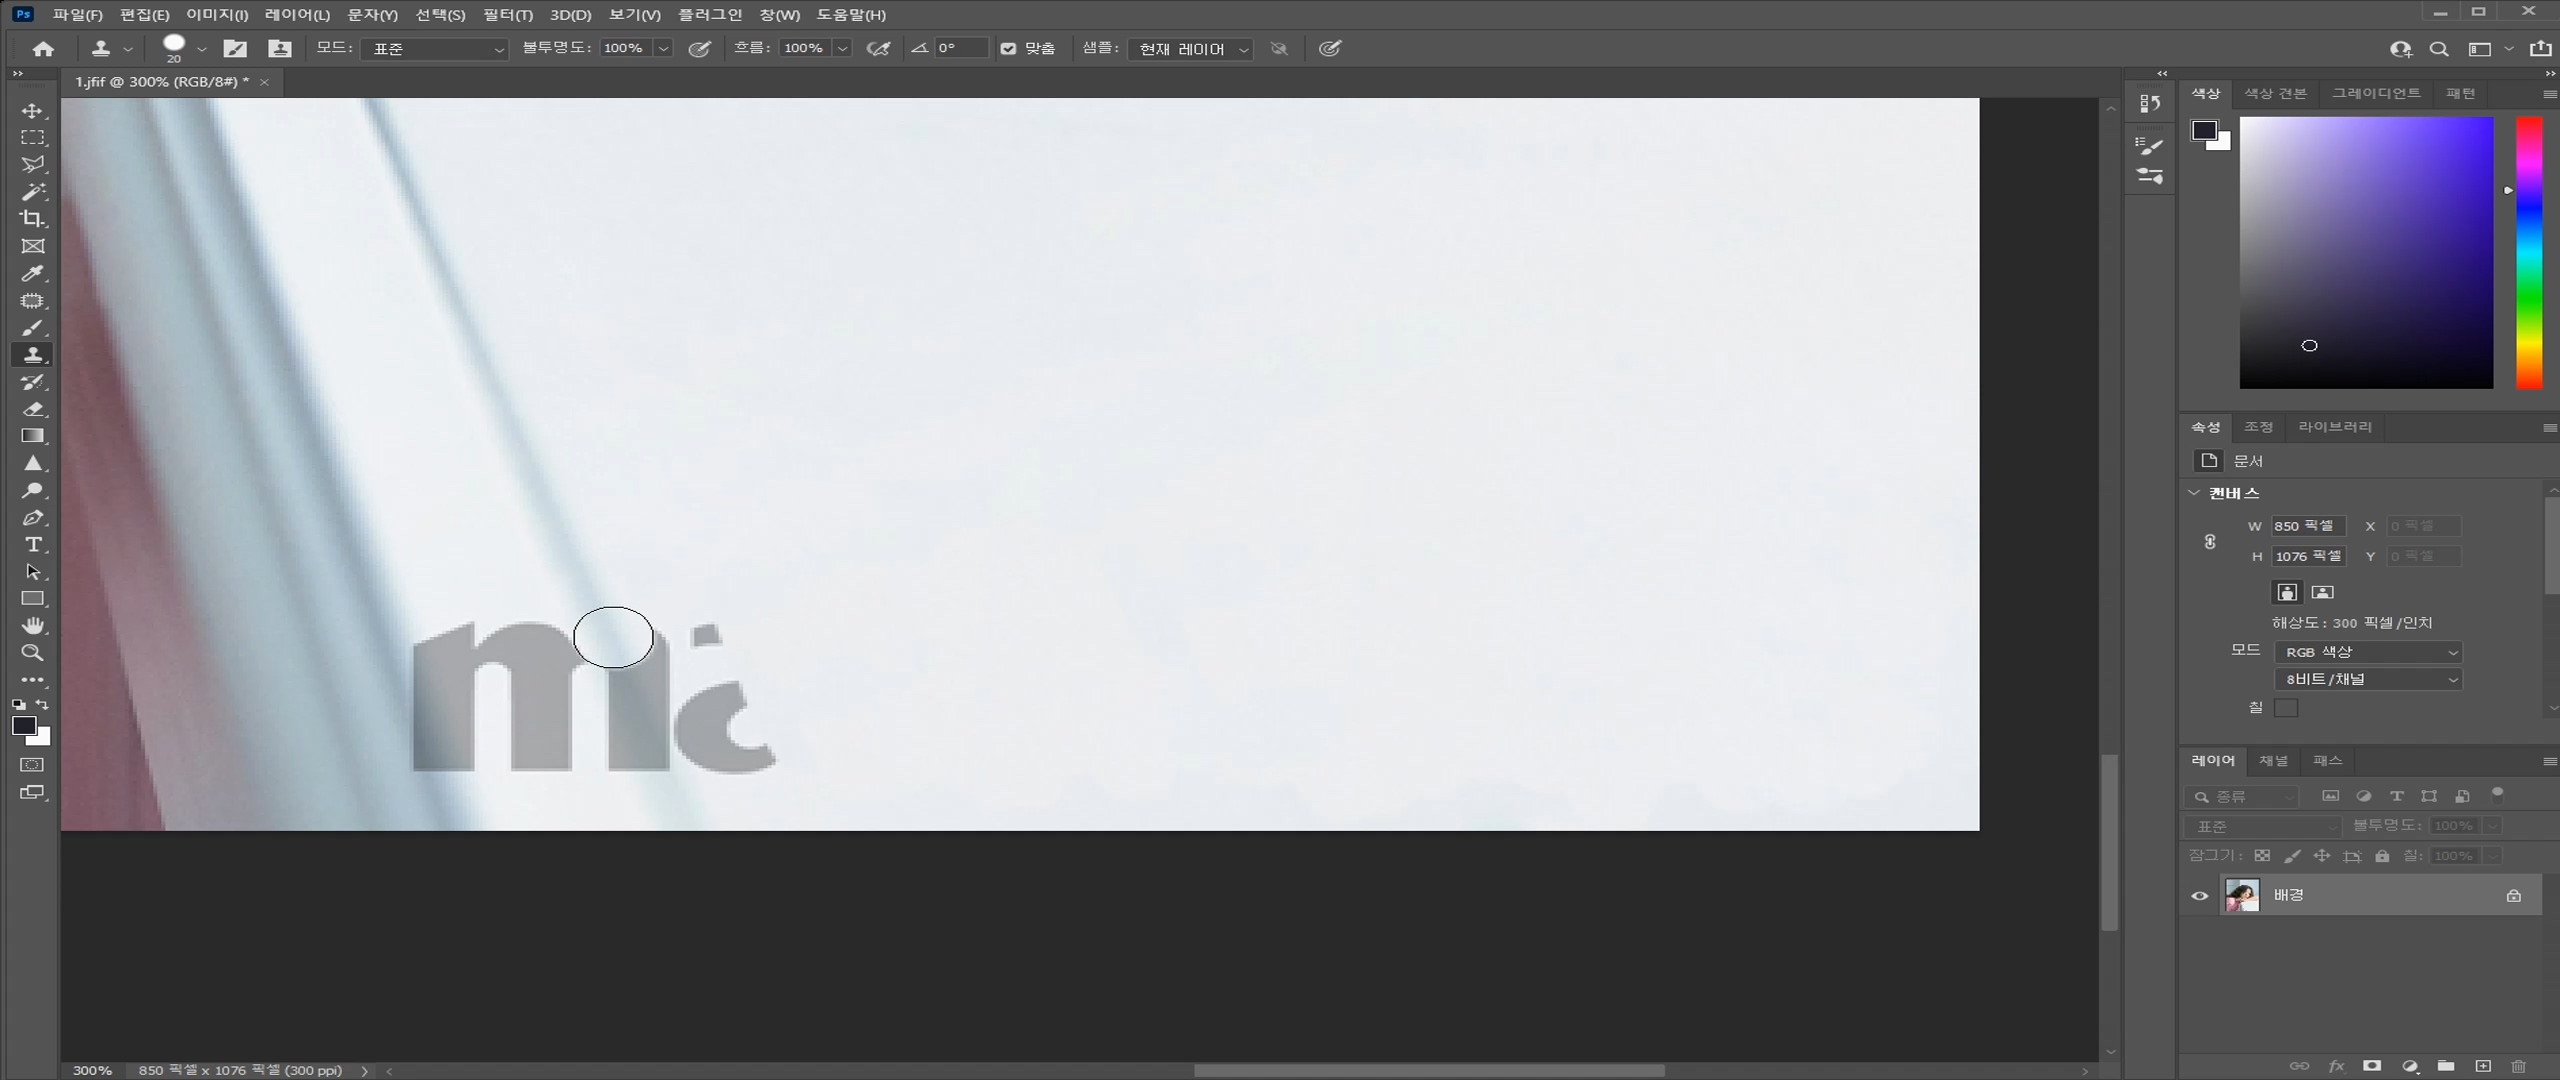Viewport: 2560px width, 1080px height.
Task: Select the Crop tool
Action: (x=32, y=219)
